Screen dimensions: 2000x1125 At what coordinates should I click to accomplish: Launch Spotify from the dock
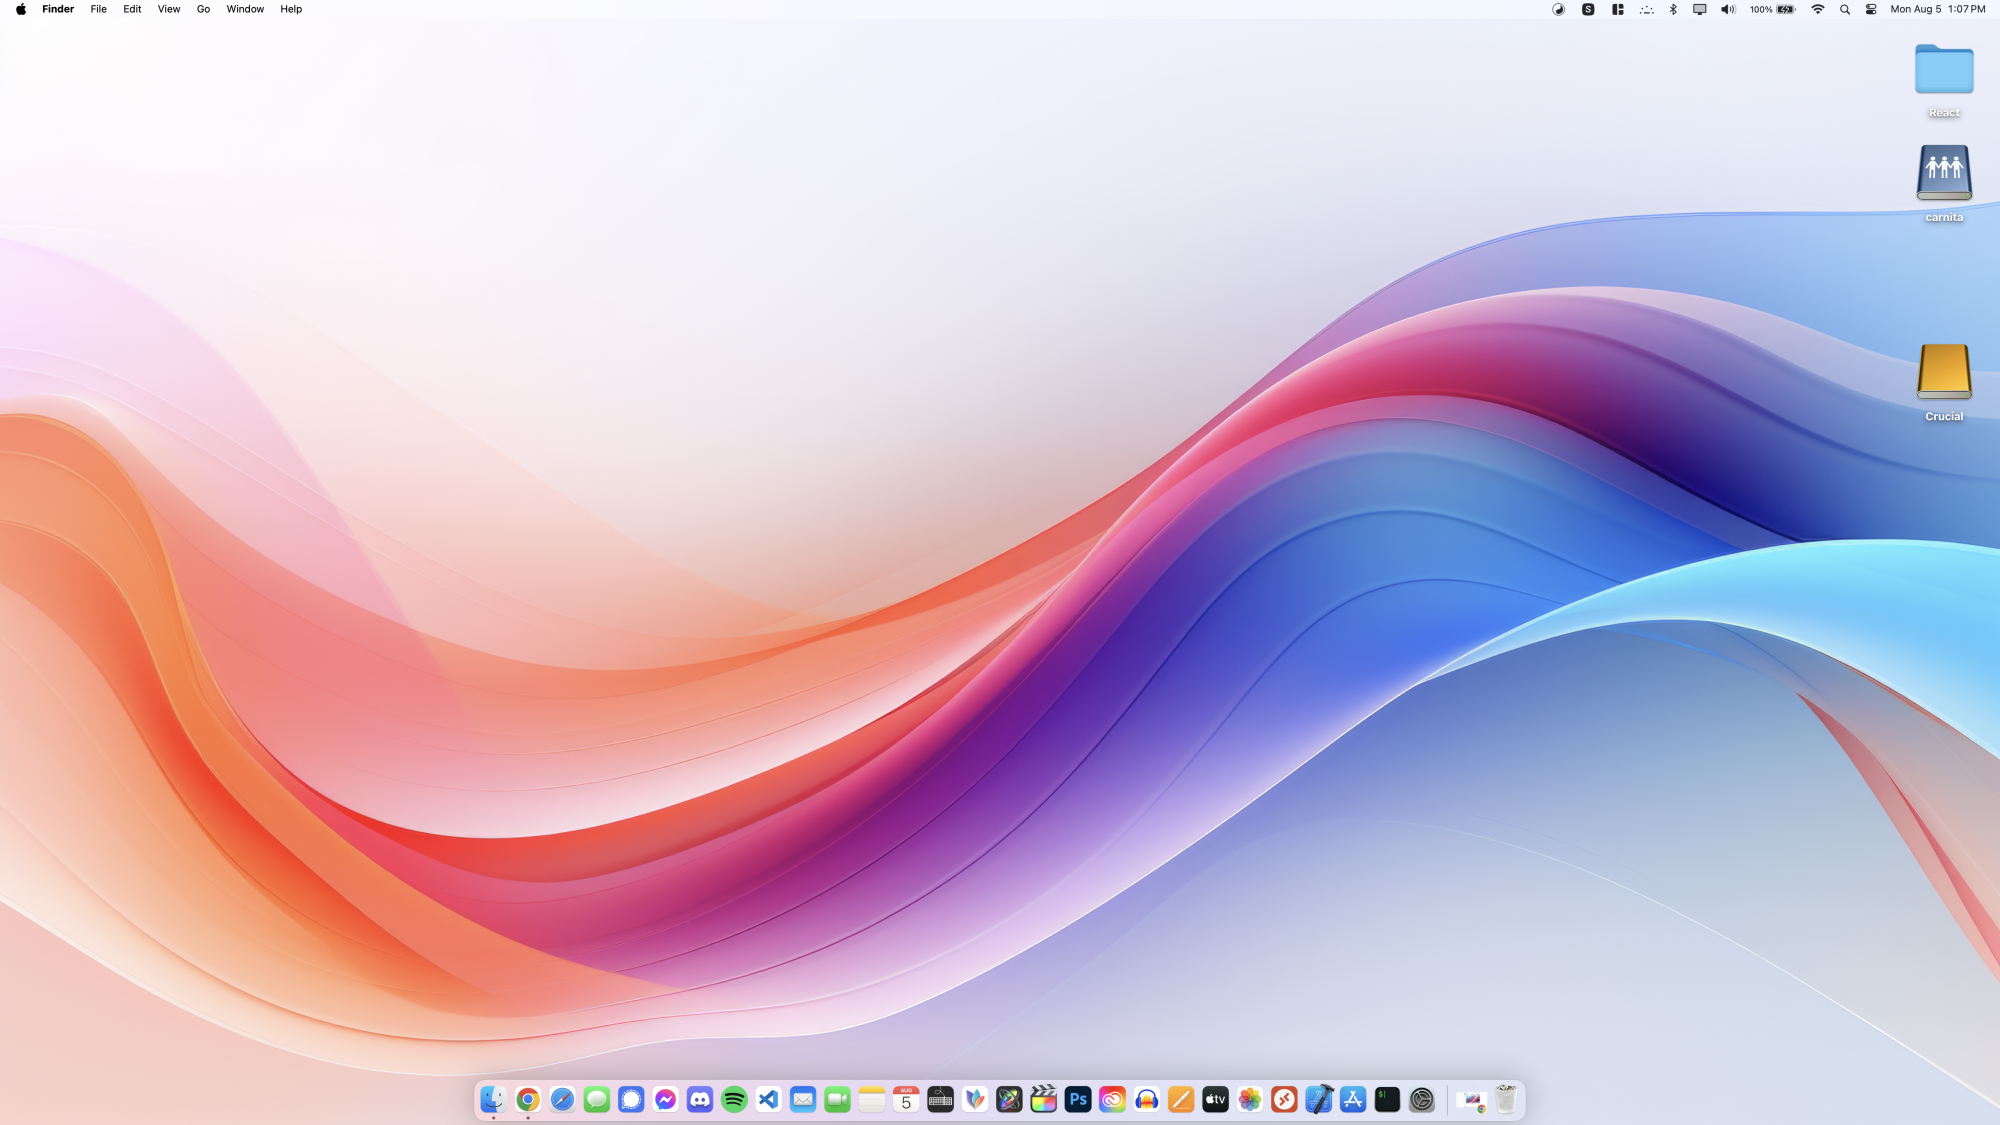(x=734, y=1100)
